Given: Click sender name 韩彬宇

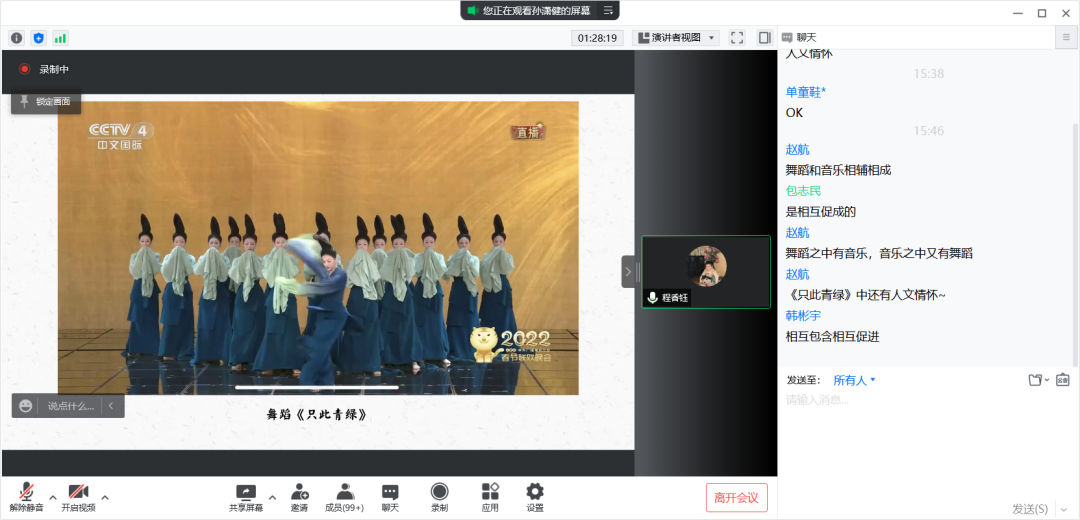Looking at the screenshot, I should click(x=803, y=316).
